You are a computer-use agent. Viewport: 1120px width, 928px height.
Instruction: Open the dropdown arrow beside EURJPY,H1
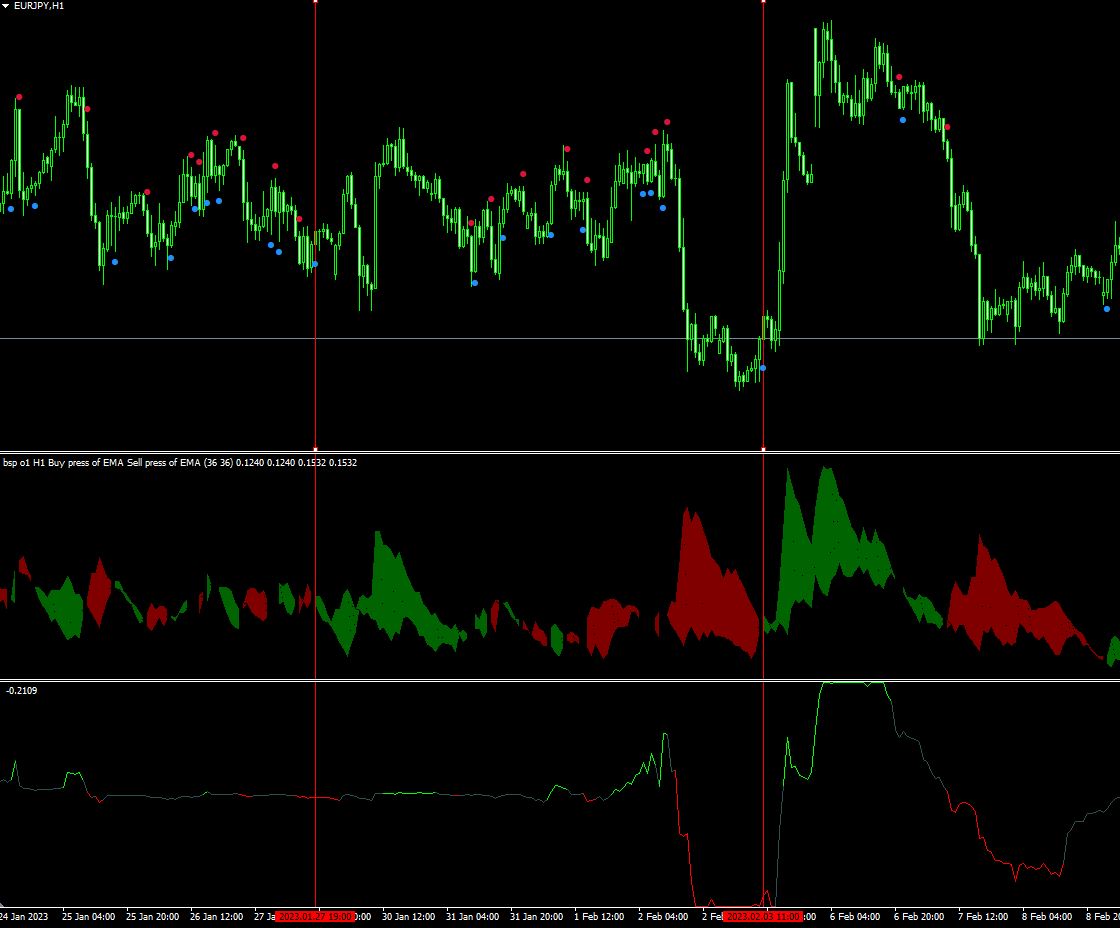coord(5,6)
